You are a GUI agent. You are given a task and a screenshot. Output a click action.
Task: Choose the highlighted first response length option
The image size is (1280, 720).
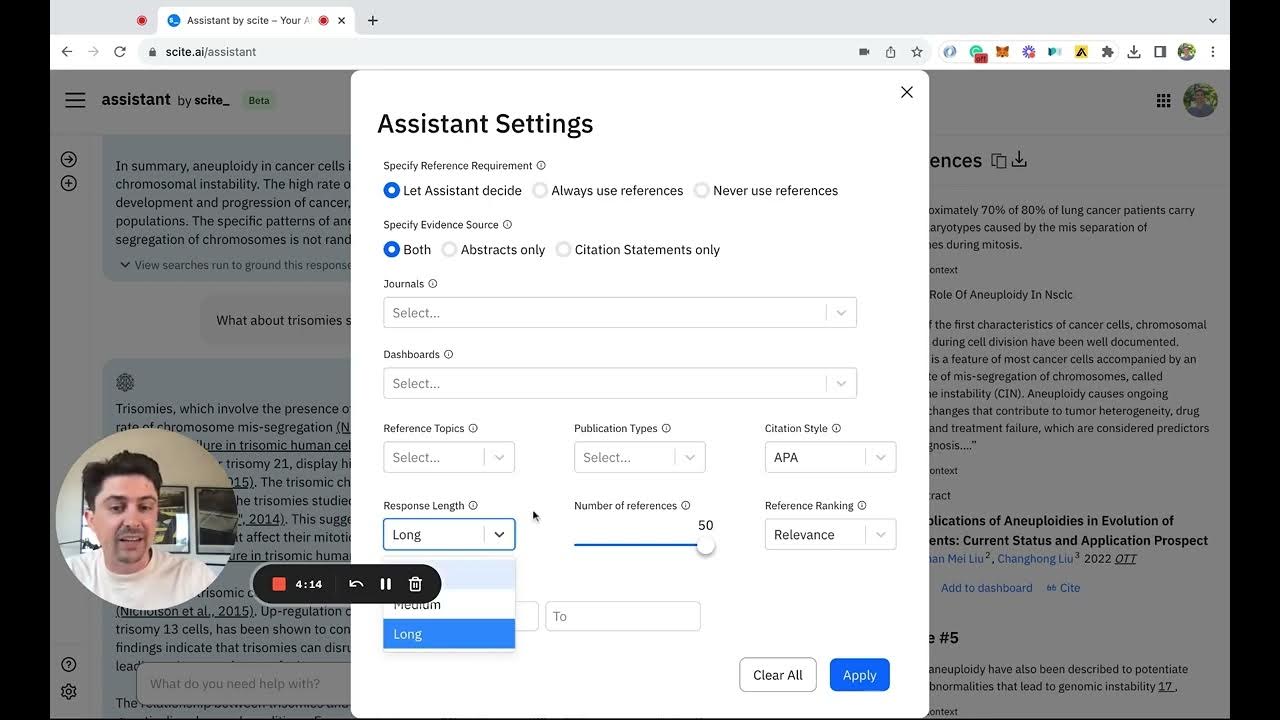point(449,575)
